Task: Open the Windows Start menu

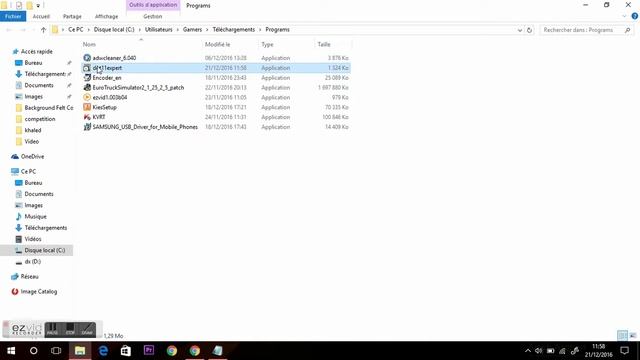Action: click(11, 351)
